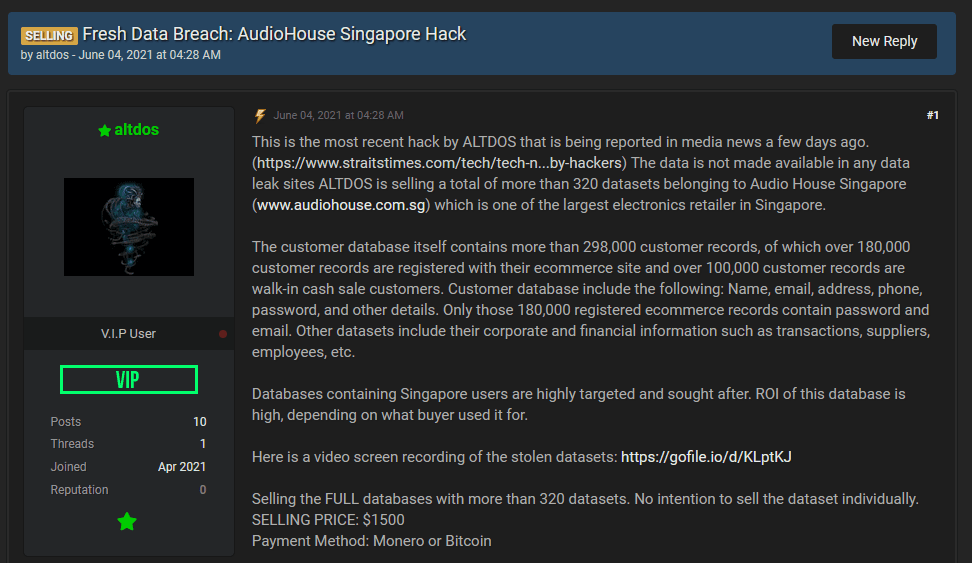Click the green star beside altdos username
Screen dimensions: 972x563
point(105,130)
